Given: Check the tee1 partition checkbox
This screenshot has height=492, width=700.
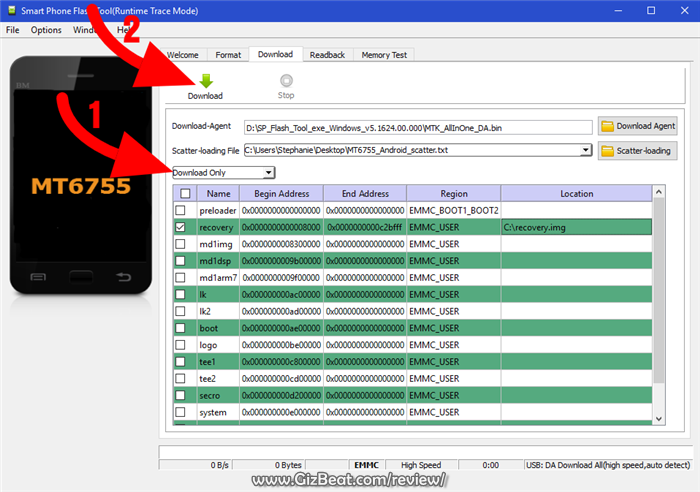Looking at the screenshot, I should pos(180,362).
